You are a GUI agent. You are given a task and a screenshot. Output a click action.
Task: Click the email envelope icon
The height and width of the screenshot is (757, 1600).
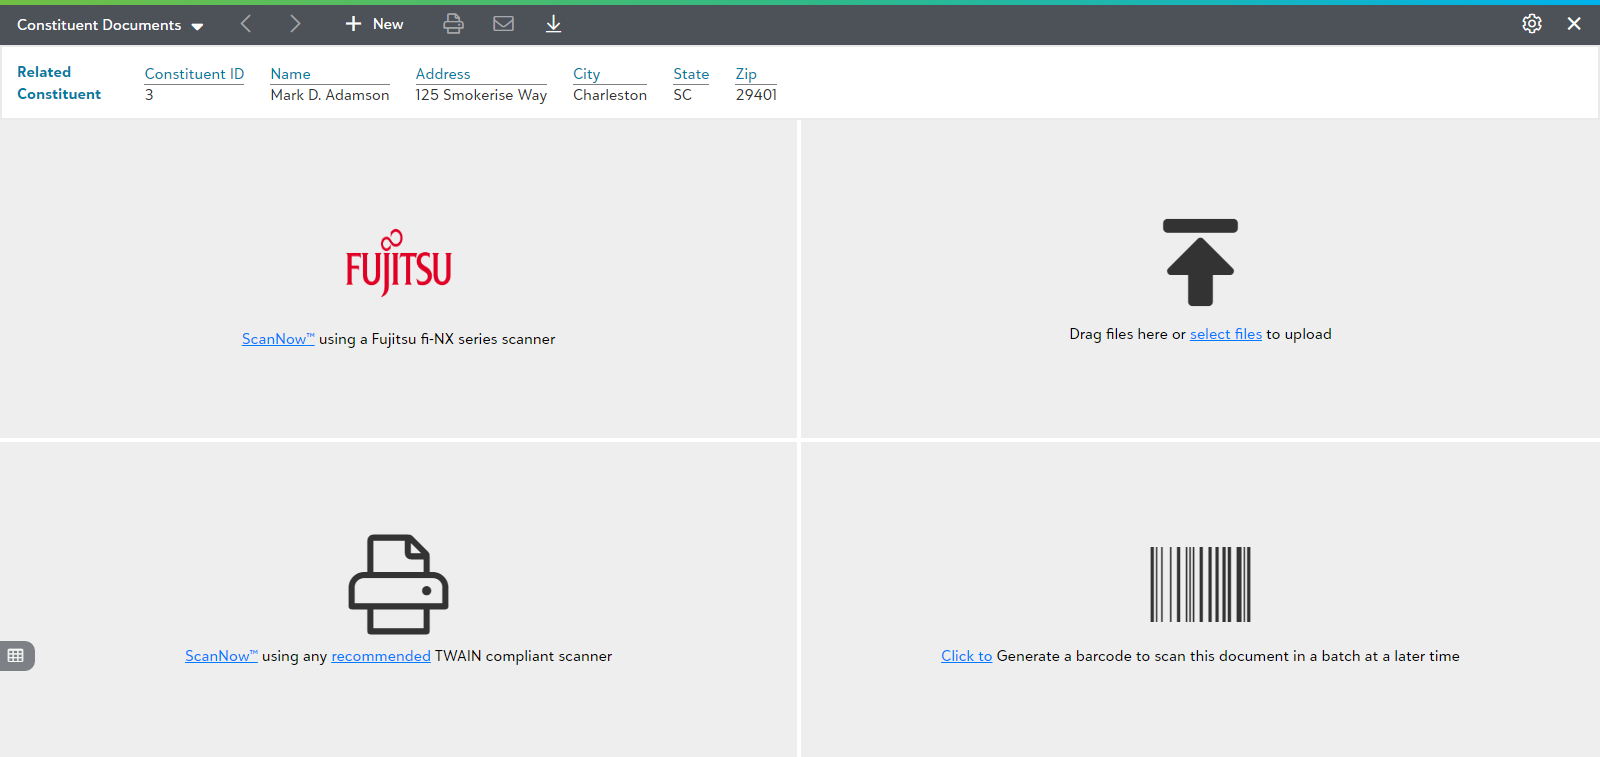pyautogui.click(x=503, y=24)
